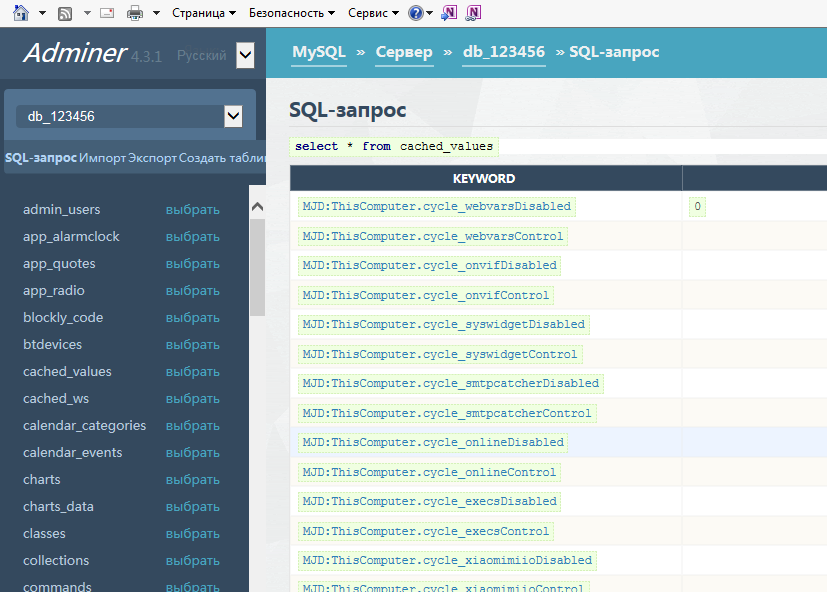Expand the db_123456 database dropdown
This screenshot has width=827, height=592.
coord(233,116)
